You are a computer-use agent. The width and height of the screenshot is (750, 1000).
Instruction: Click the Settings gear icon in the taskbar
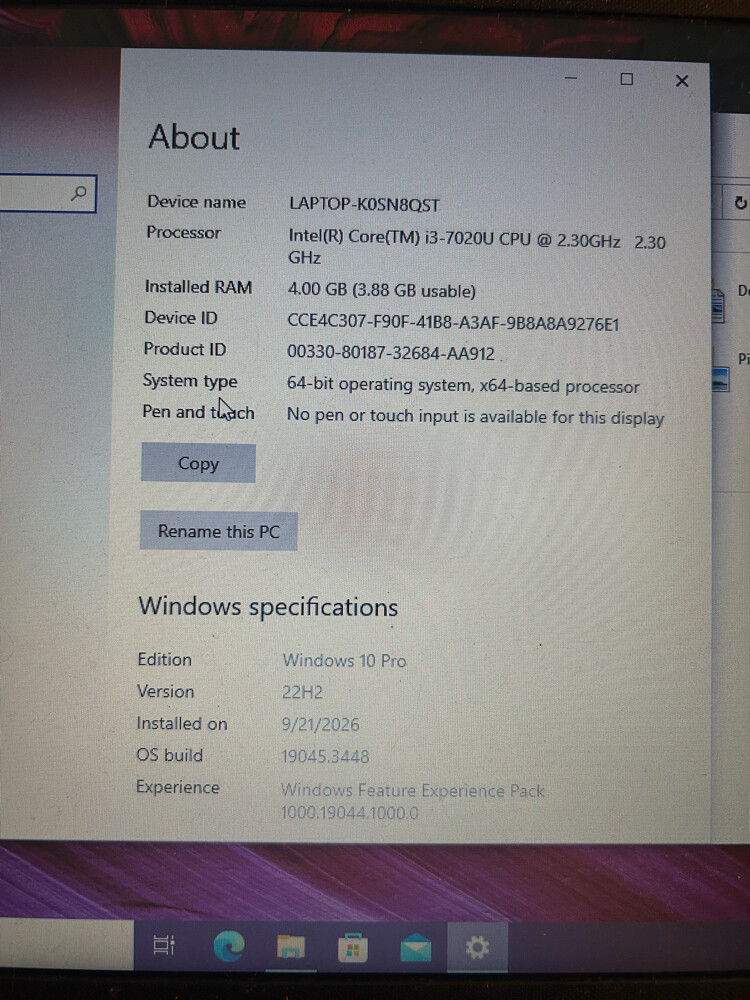click(477, 947)
